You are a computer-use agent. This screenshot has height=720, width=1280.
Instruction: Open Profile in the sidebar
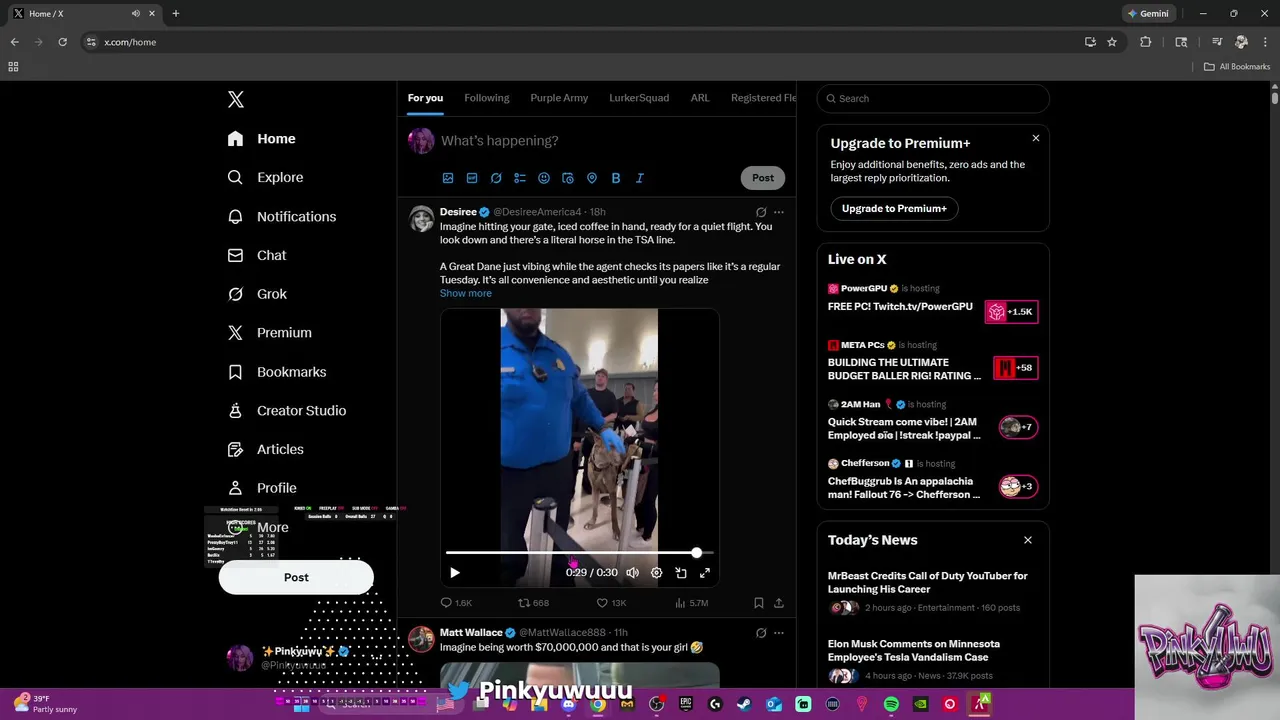click(262, 488)
